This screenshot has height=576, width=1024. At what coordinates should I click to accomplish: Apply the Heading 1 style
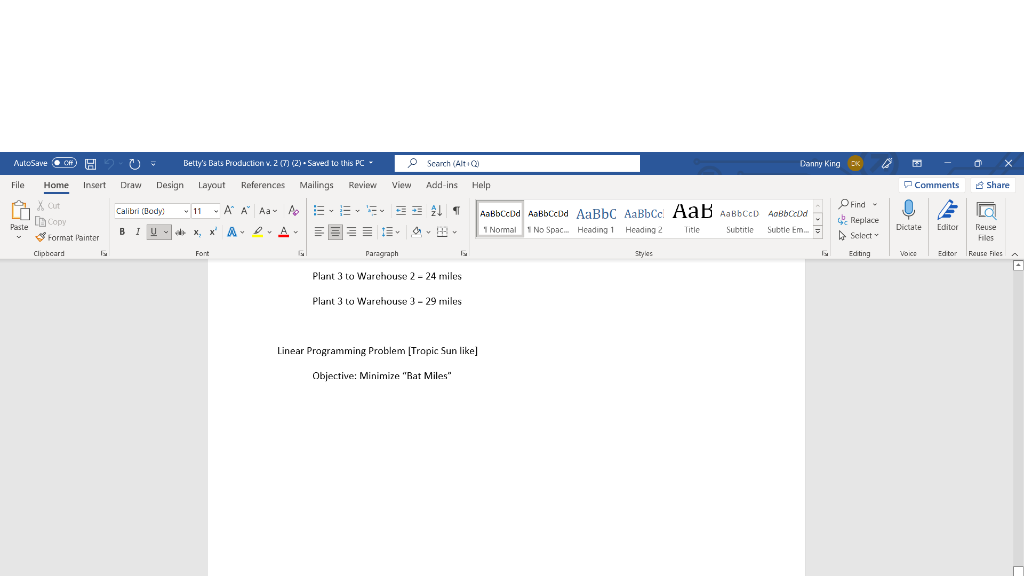(x=596, y=219)
